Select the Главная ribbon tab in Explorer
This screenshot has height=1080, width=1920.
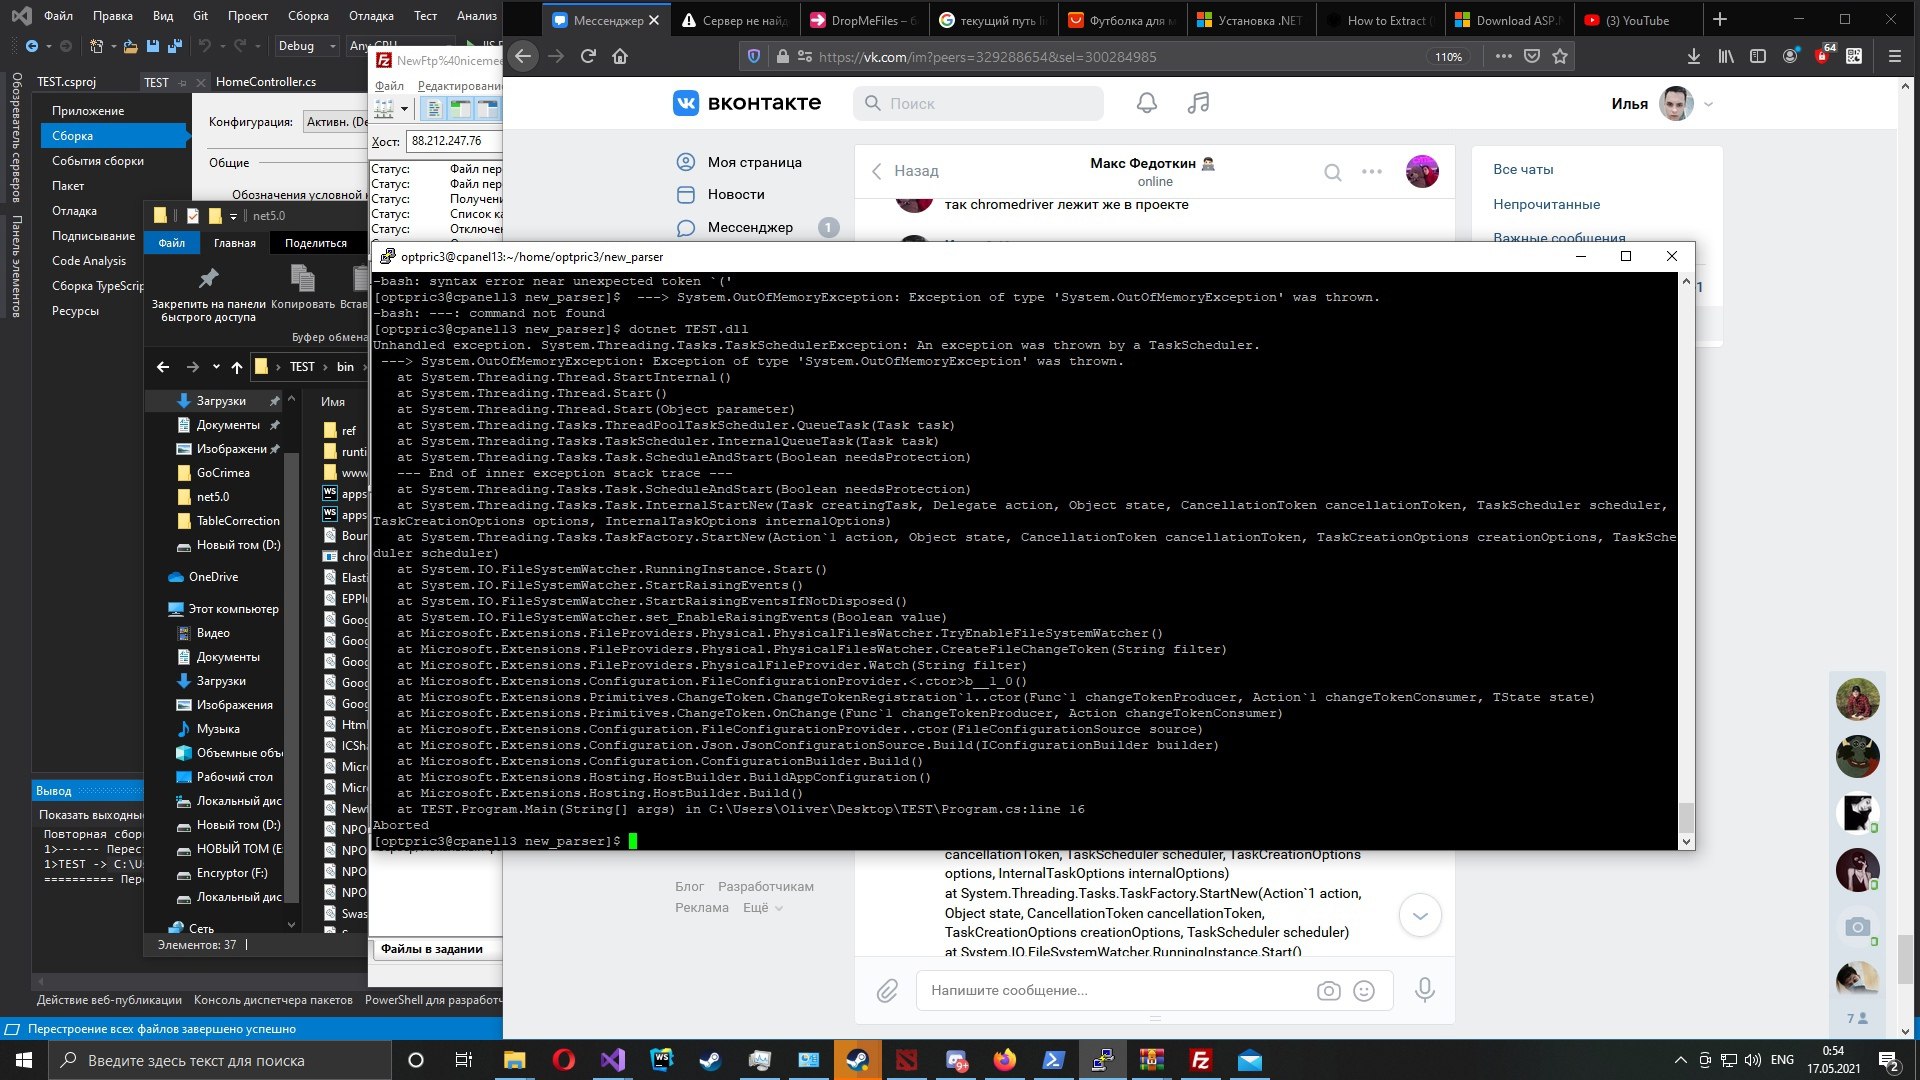[x=235, y=243]
